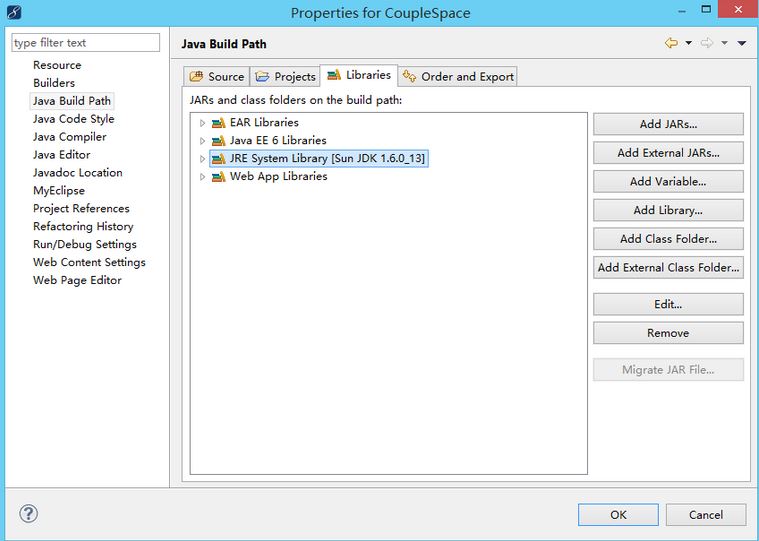Select Builders in the properties list
759x541 pixels.
point(54,83)
